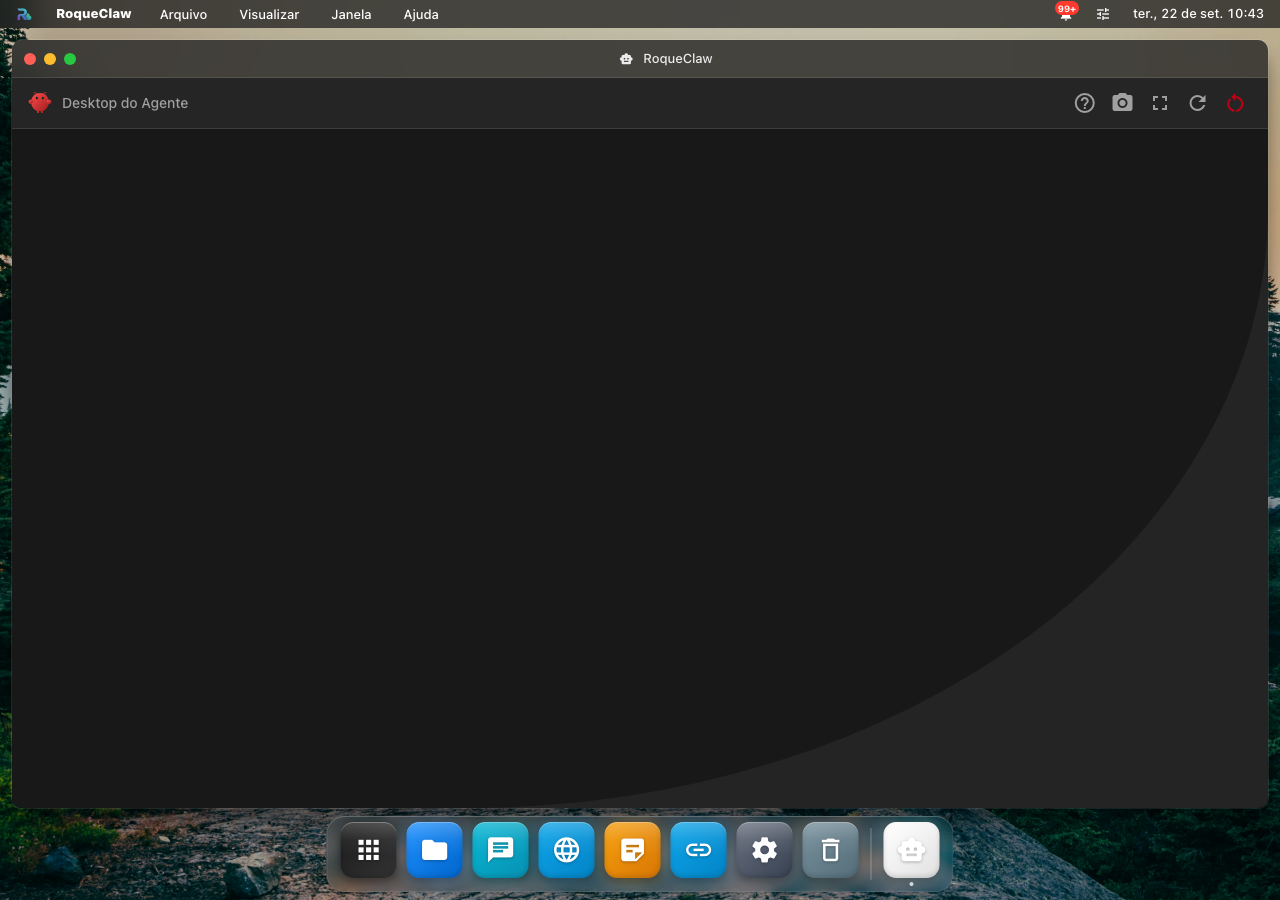Viewport: 1280px width, 900px height.
Task: Click the red robot agent logo
Action: pos(40,103)
